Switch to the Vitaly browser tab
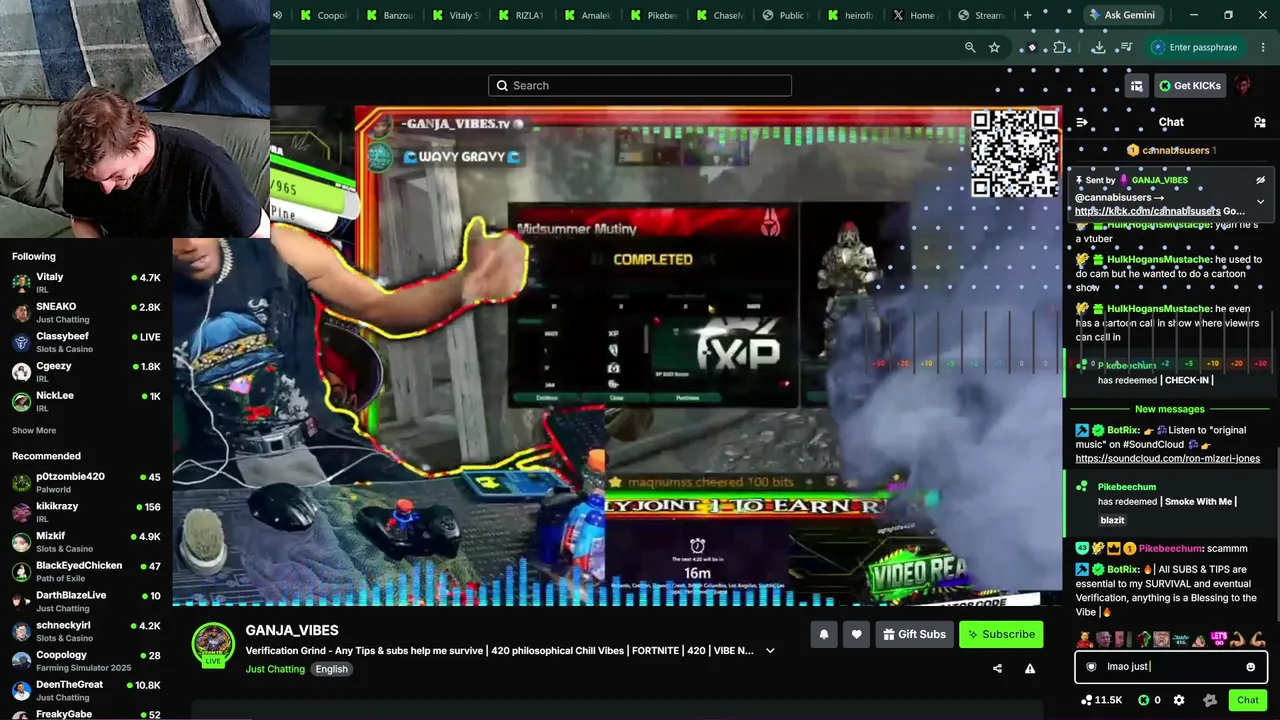 click(x=456, y=15)
